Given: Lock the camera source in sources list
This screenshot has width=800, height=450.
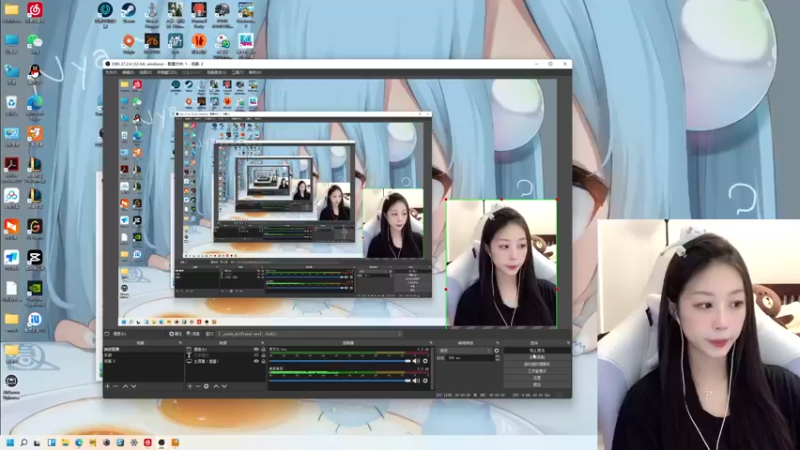Looking at the screenshot, I should tap(263, 349).
